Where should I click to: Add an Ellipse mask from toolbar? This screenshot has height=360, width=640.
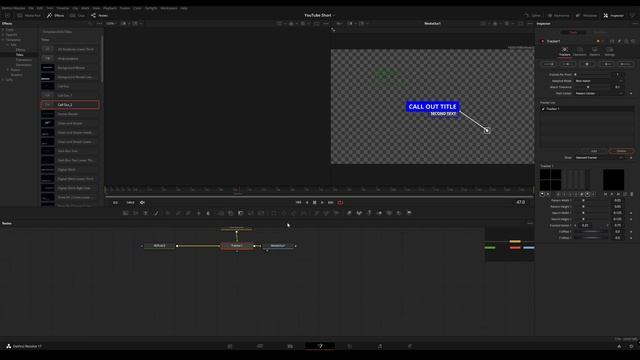coord(284,213)
